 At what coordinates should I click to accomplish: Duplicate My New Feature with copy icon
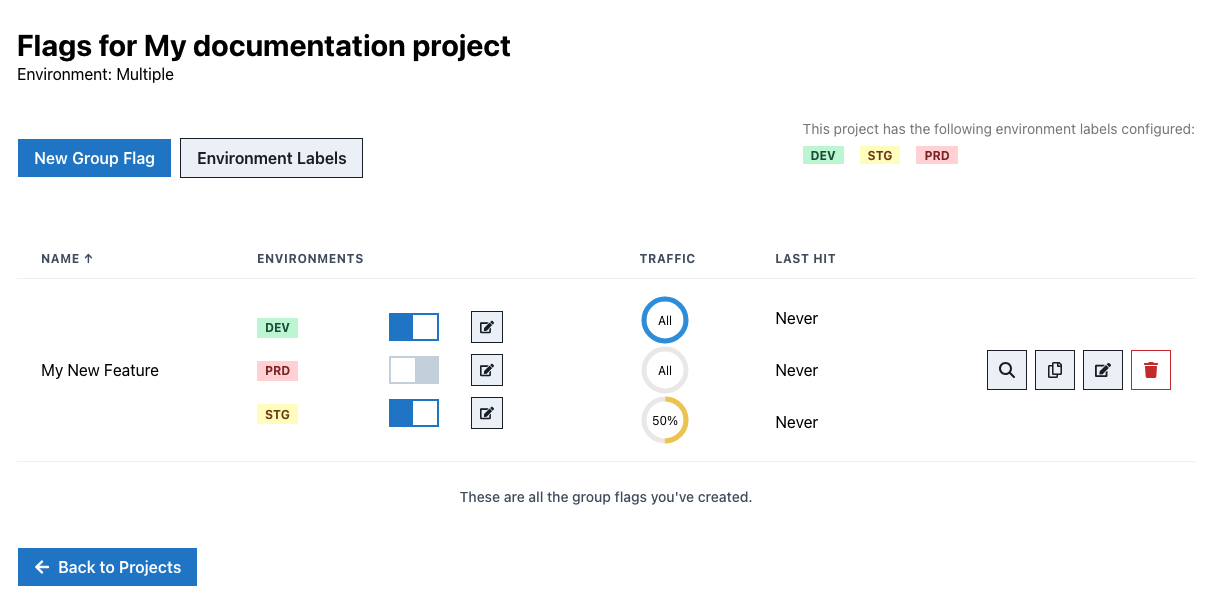pos(1054,370)
